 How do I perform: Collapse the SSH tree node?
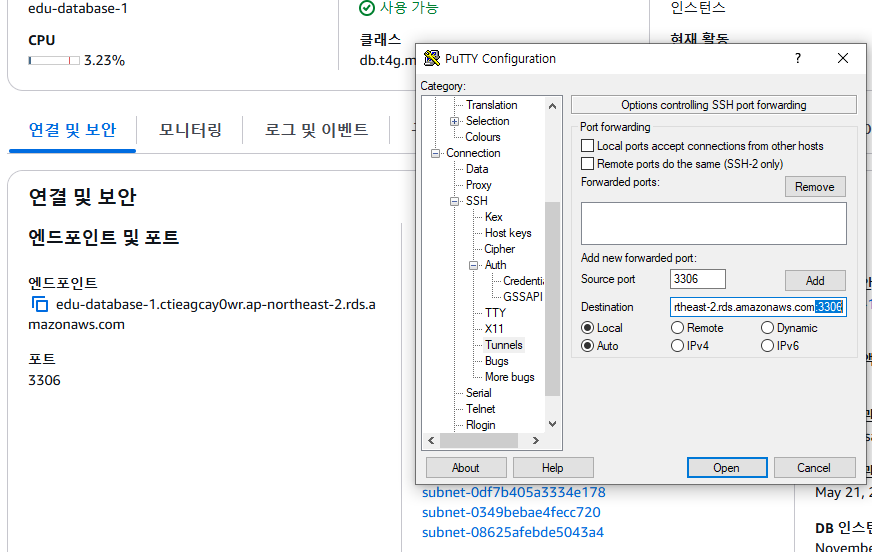click(x=454, y=201)
